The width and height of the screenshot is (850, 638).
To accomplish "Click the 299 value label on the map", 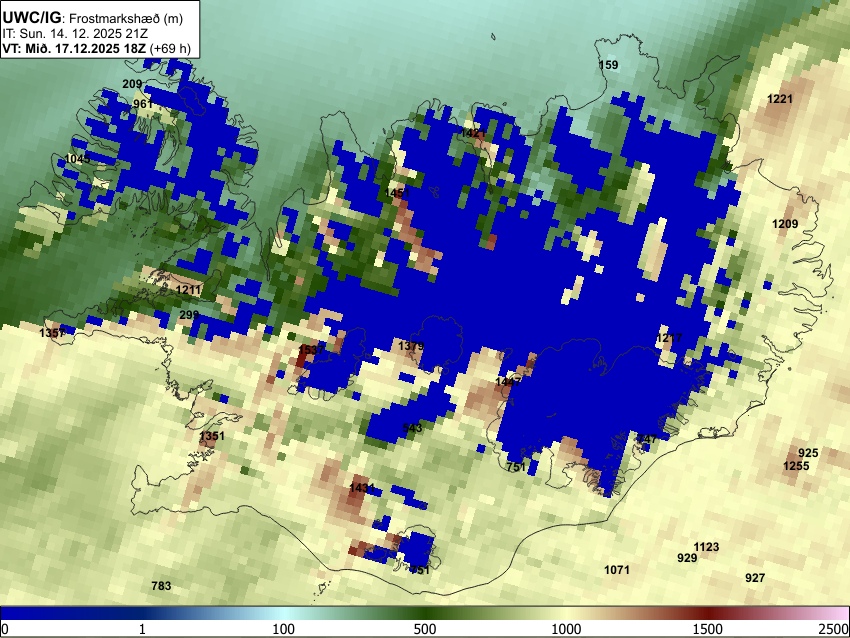I will (x=189, y=315).
